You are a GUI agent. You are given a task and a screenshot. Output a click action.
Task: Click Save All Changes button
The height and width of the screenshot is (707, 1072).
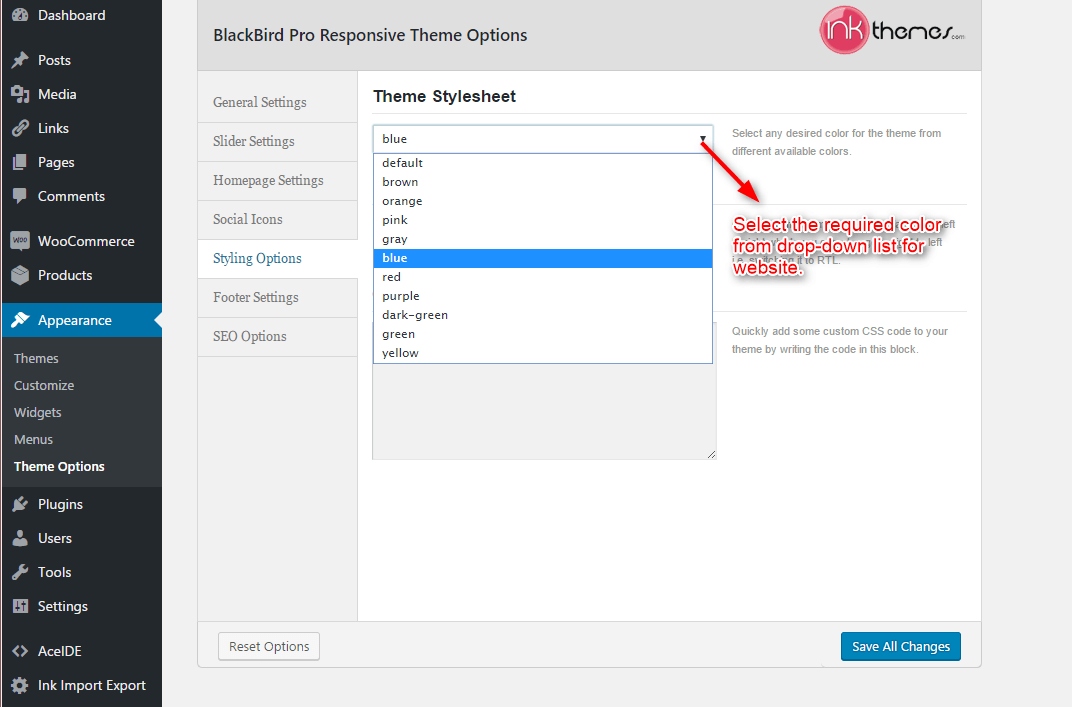(900, 646)
